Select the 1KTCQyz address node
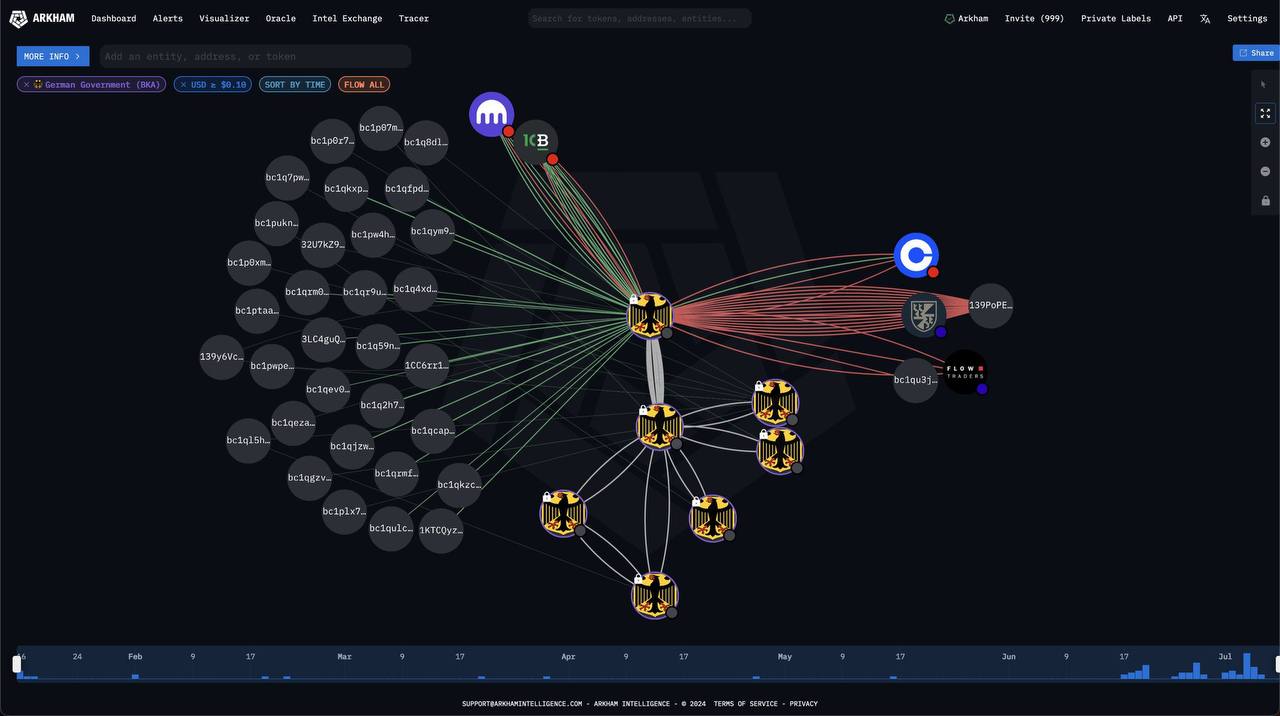This screenshot has width=1280, height=716. pyautogui.click(x=441, y=531)
